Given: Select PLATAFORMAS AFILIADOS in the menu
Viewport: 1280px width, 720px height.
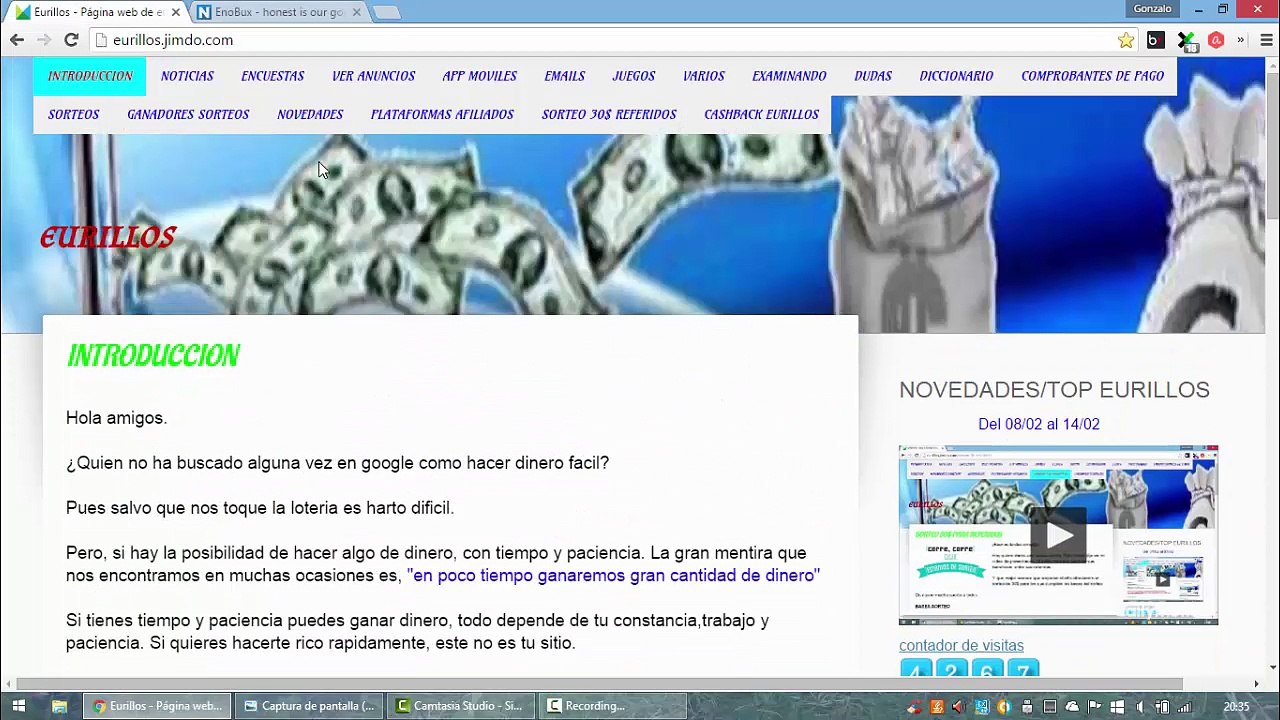Looking at the screenshot, I should (442, 115).
